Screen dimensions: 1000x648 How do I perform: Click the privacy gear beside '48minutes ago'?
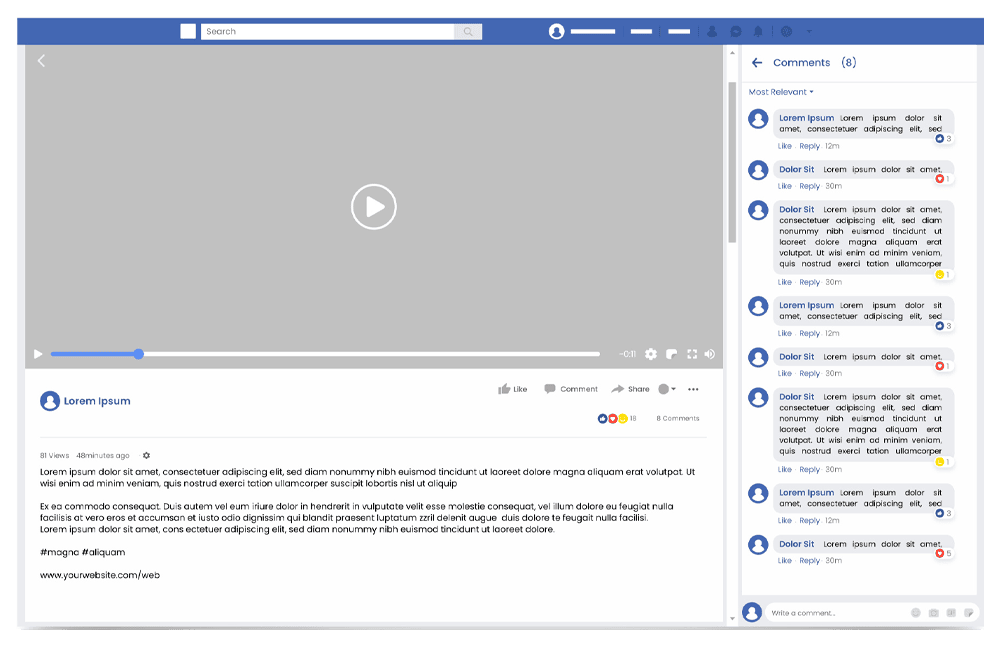[146, 455]
